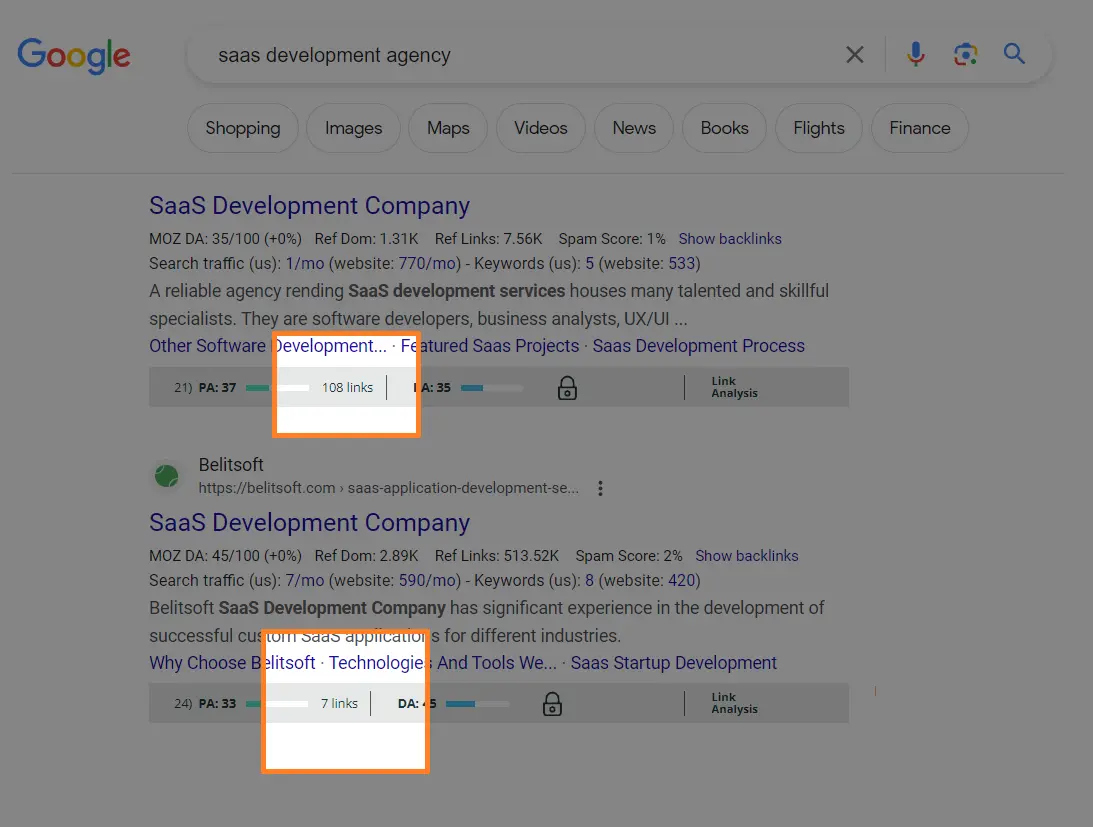1093x827 pixels.
Task: Open Belitsoft's SaaS Development Company title link
Action: pos(309,523)
